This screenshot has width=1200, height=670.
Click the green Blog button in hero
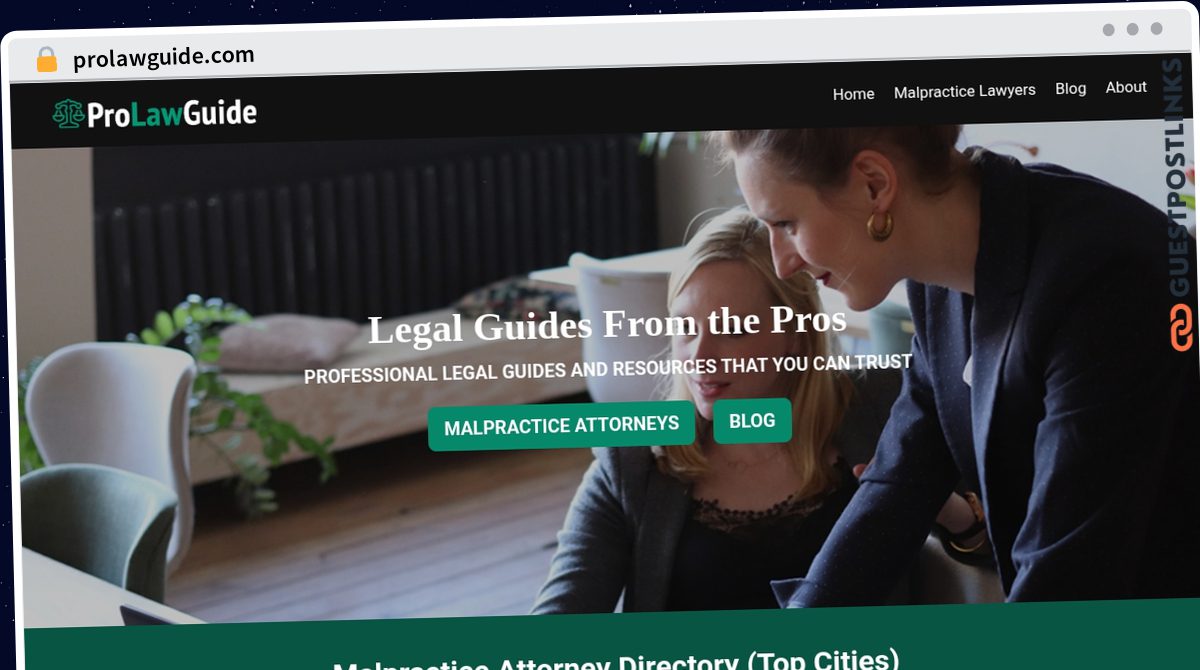(752, 421)
